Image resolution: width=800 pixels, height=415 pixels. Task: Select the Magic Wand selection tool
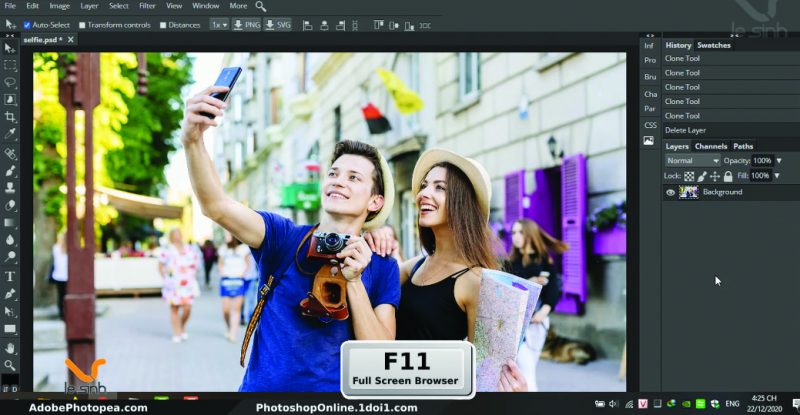[10, 100]
